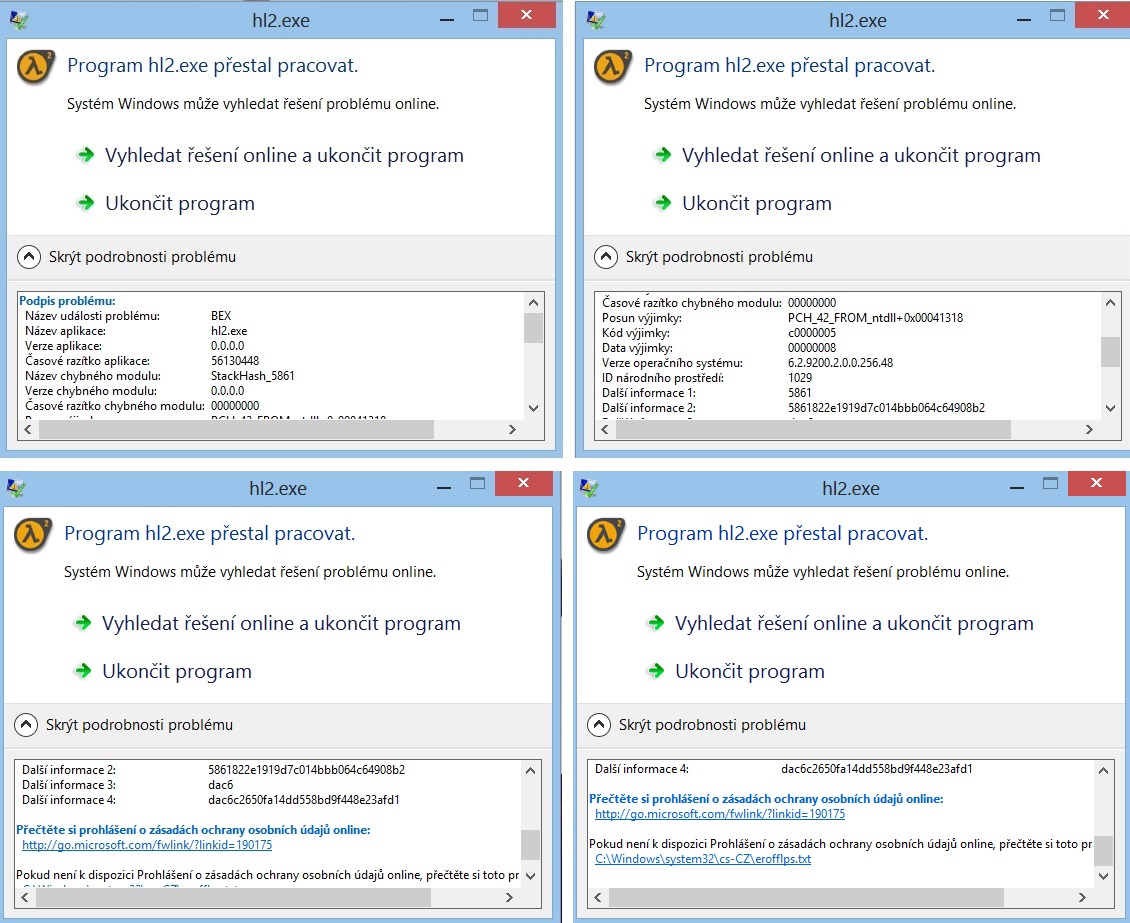
Task: Choose Vyhledat řešení online in top-left dialog
Action: tap(284, 156)
